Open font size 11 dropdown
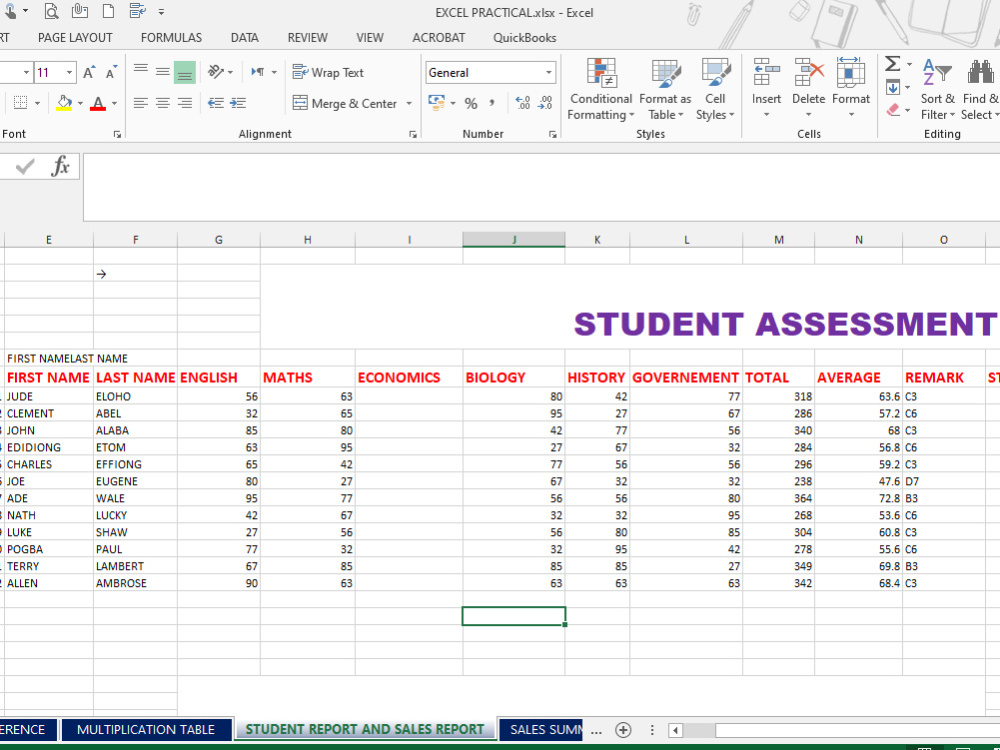 coord(70,73)
